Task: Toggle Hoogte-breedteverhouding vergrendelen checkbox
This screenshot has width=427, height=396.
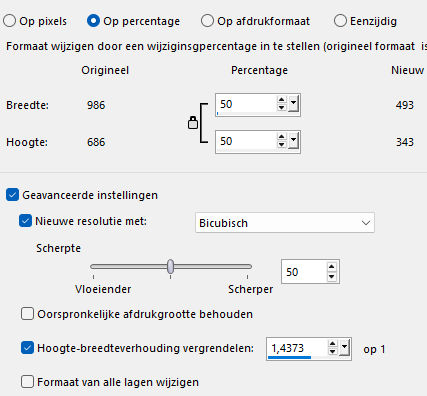Action: tap(27, 348)
